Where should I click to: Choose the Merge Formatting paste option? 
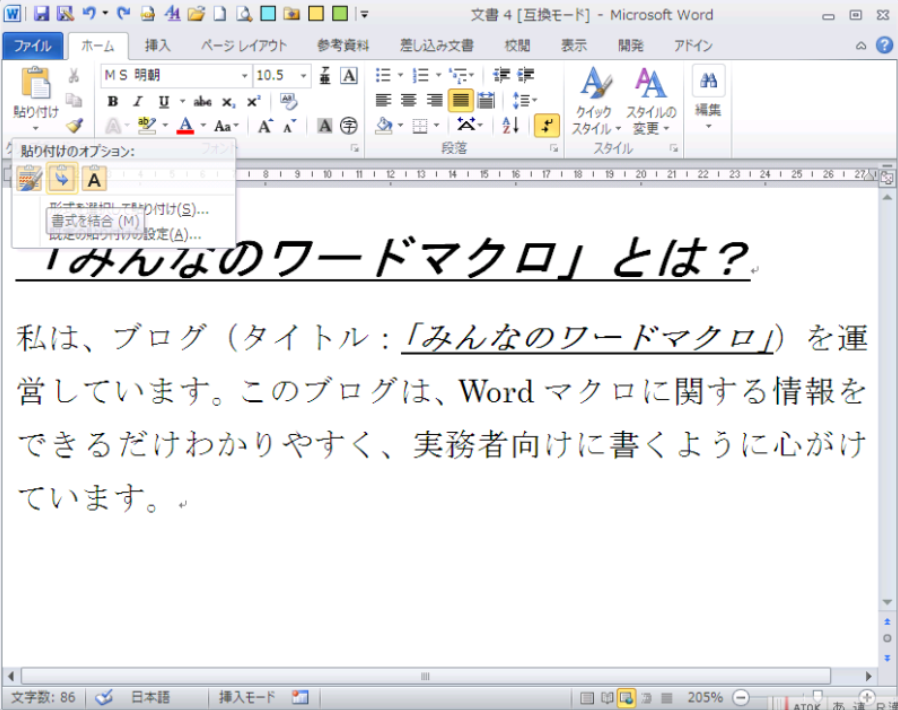(62, 179)
